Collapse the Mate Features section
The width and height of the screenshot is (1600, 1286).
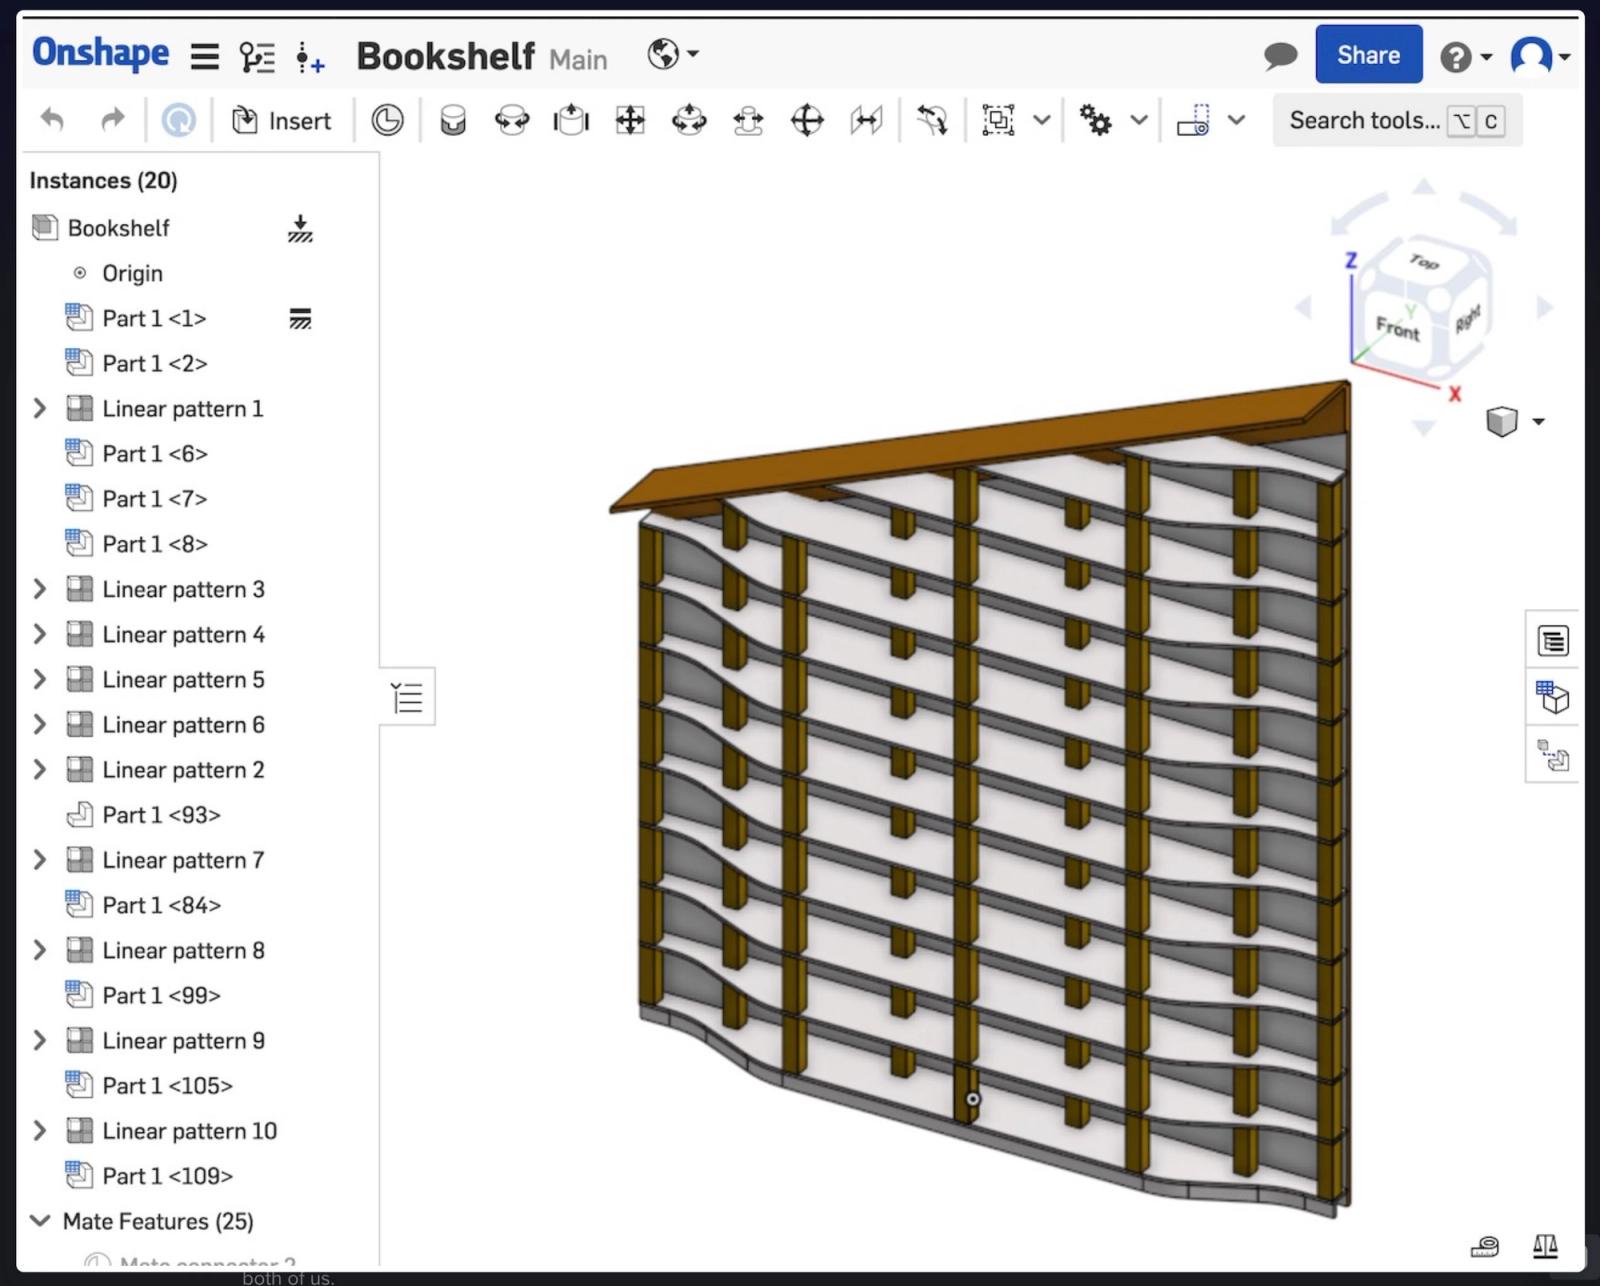pos(40,1221)
